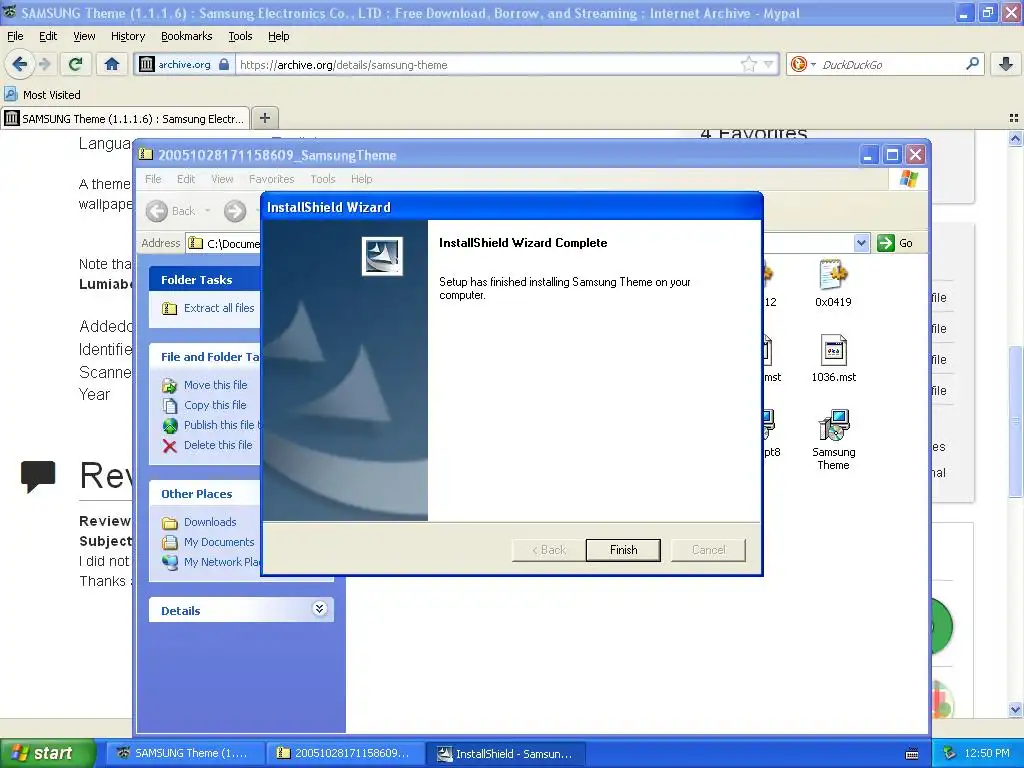Open Favorites menu in Explorer window

tap(272, 179)
